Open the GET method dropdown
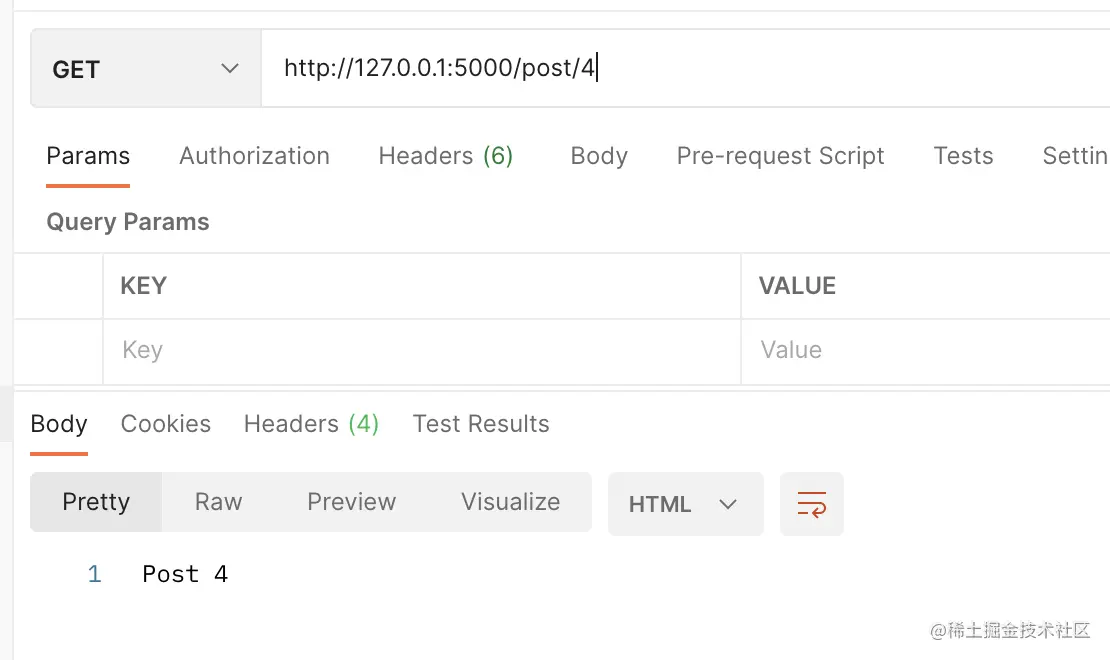 point(146,69)
